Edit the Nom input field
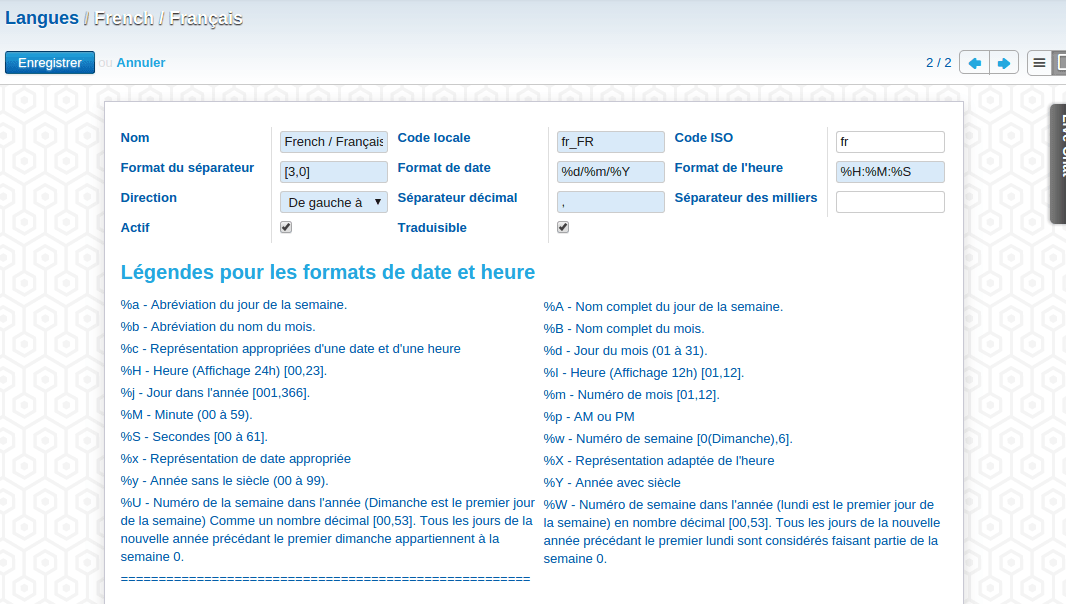The width and height of the screenshot is (1066, 604). [334, 141]
